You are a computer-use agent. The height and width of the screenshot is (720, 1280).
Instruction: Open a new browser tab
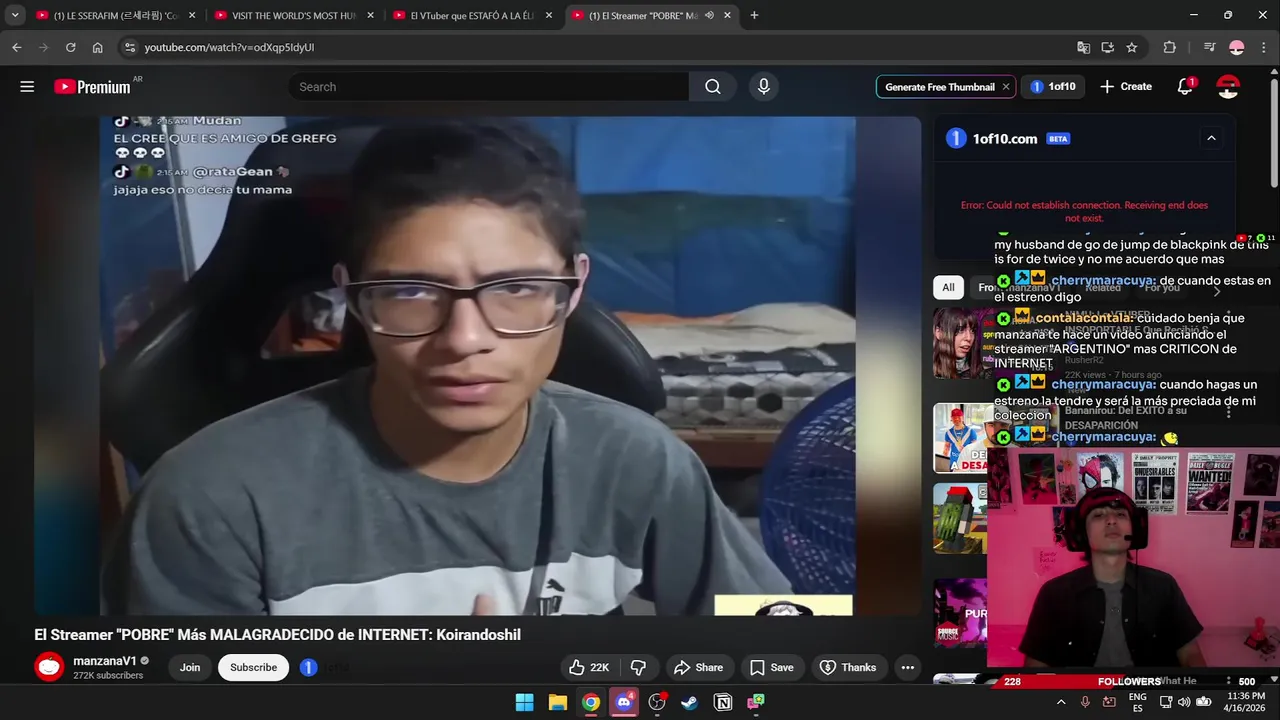pos(754,15)
